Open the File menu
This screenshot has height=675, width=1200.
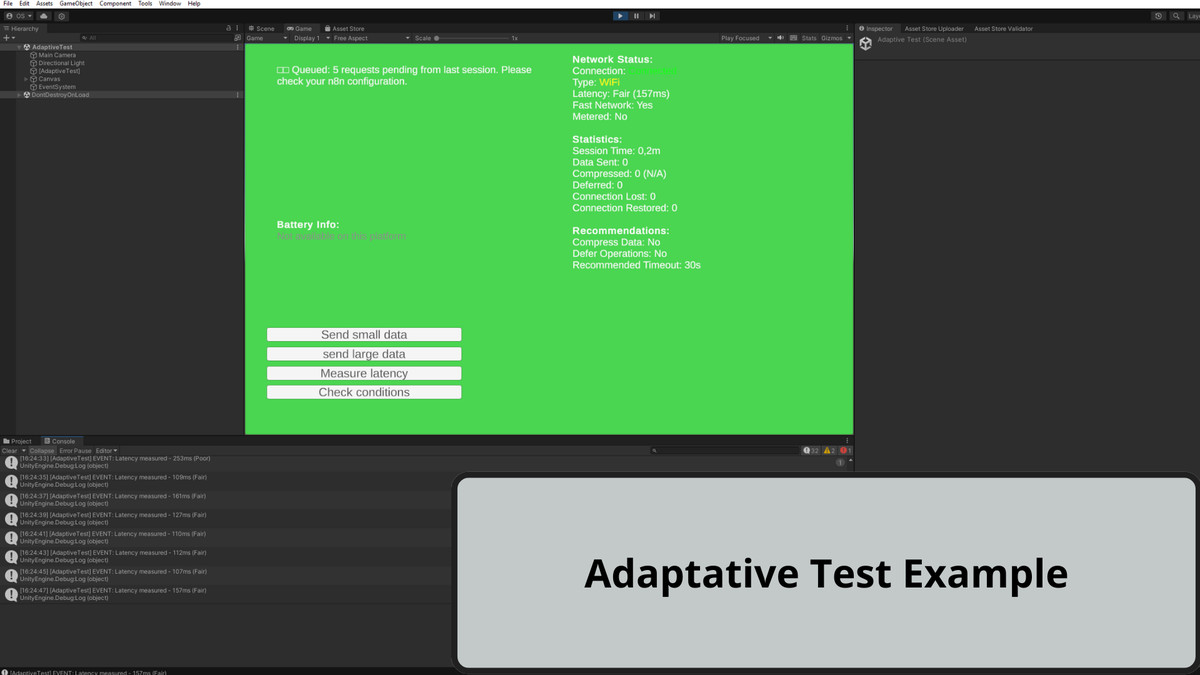point(8,4)
